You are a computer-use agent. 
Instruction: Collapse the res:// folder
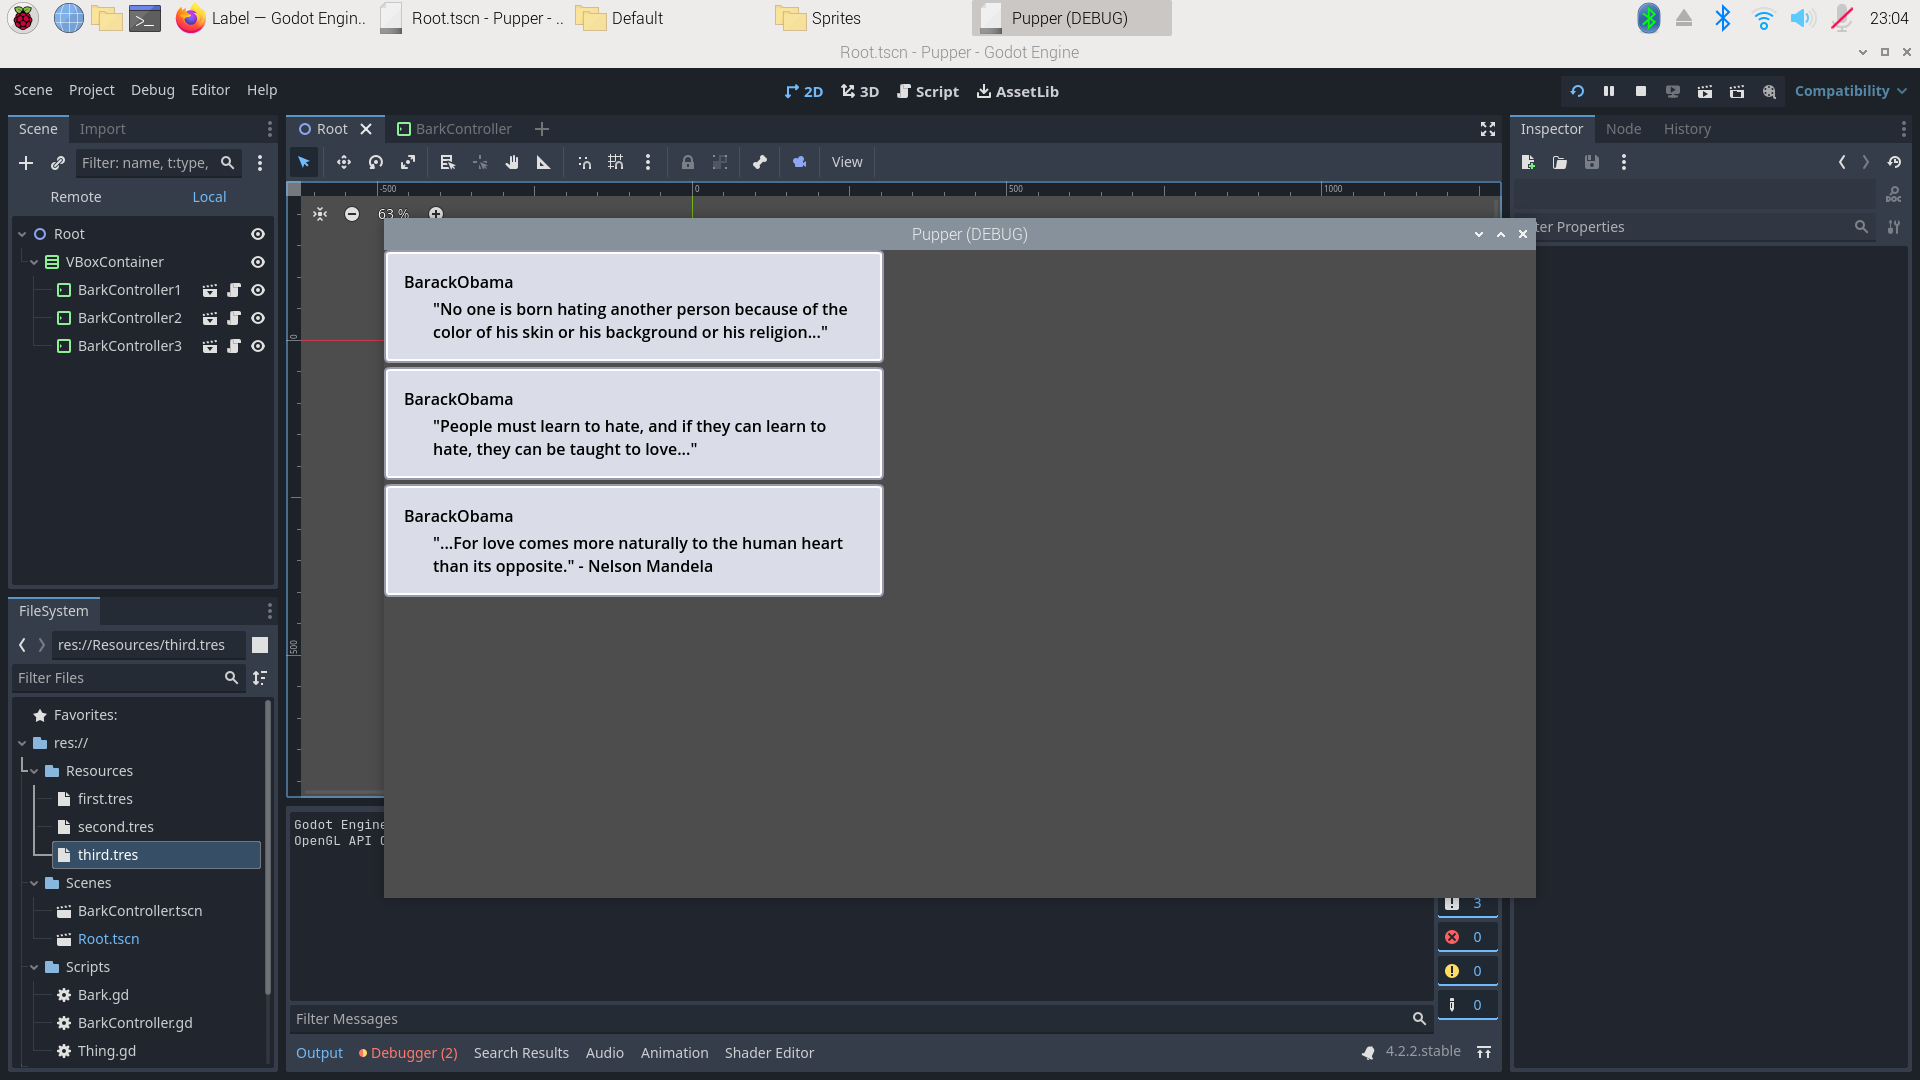tap(22, 743)
